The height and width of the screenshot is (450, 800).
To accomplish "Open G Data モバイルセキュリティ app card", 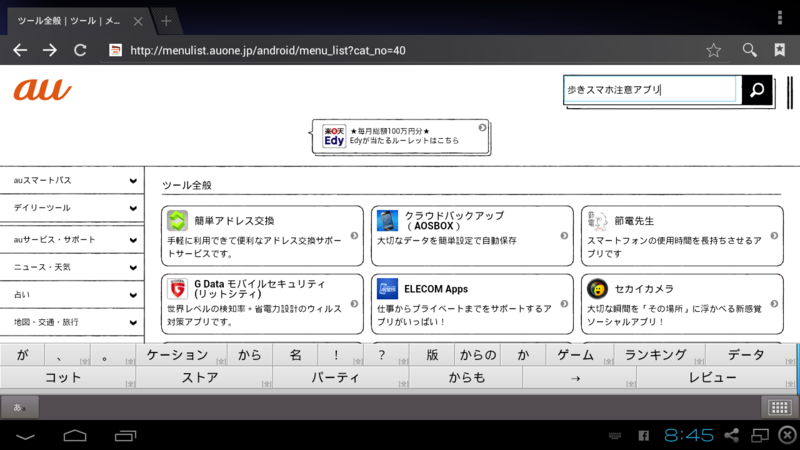I will tap(262, 304).
